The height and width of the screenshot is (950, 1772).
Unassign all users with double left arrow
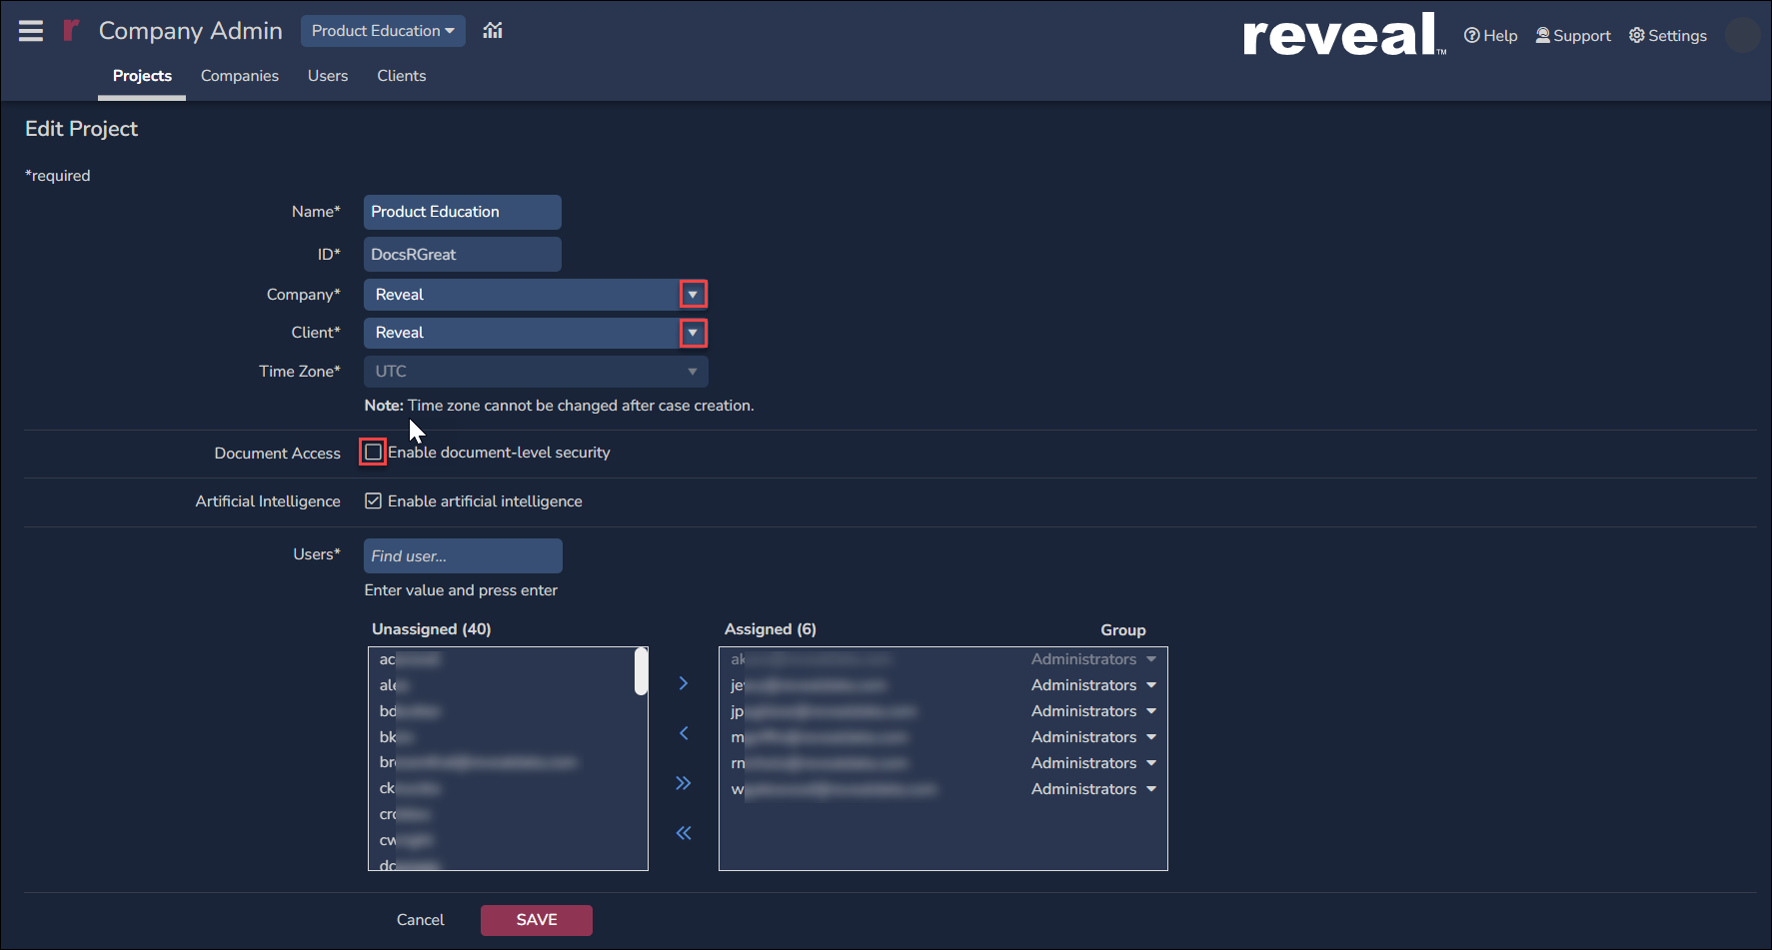coord(684,833)
